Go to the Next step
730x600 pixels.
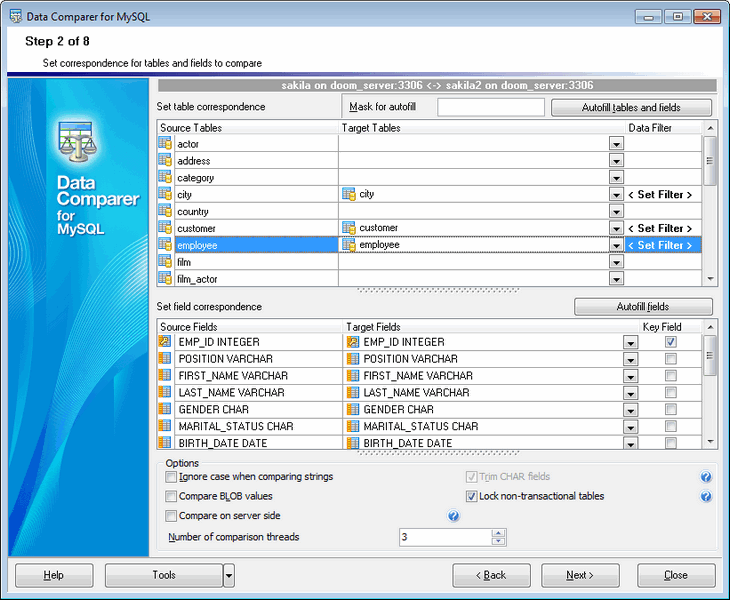(x=580, y=575)
